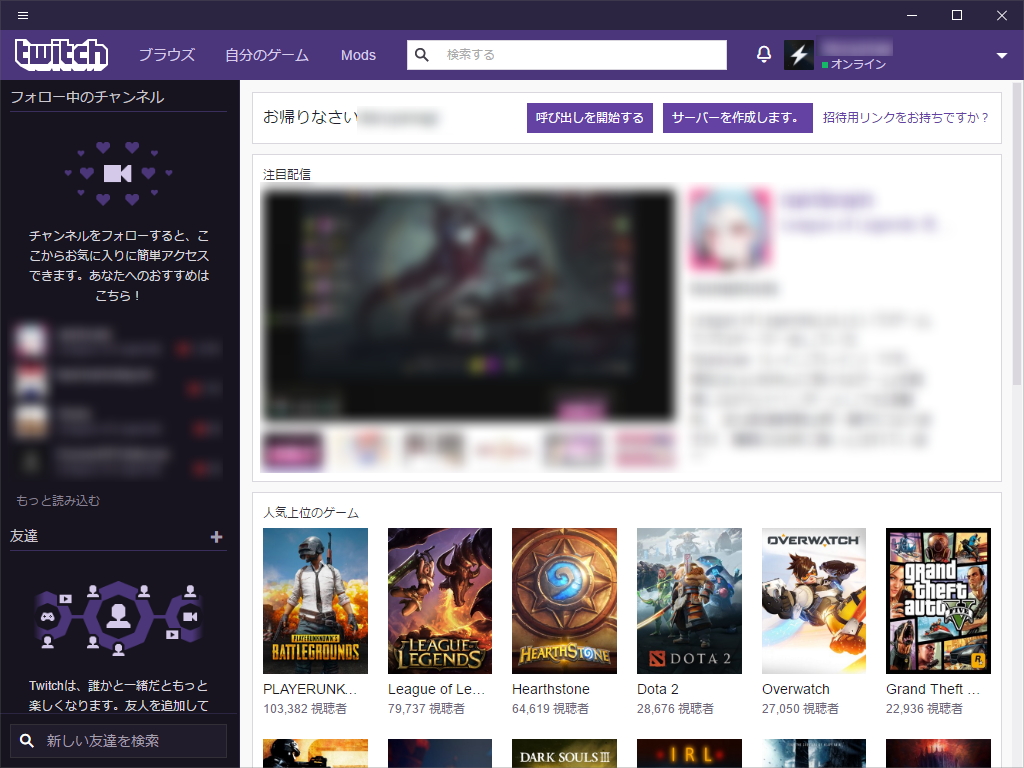1024x768 pixels.
Task: Switch to the Mods tab
Action: click(358, 55)
